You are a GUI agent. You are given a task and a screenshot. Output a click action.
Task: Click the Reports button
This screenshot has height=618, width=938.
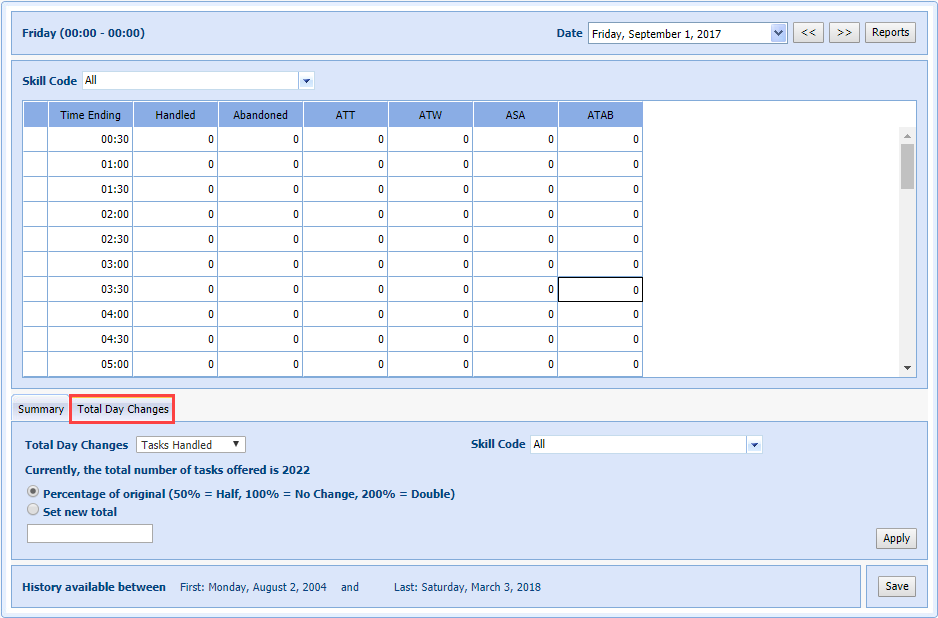(890, 33)
